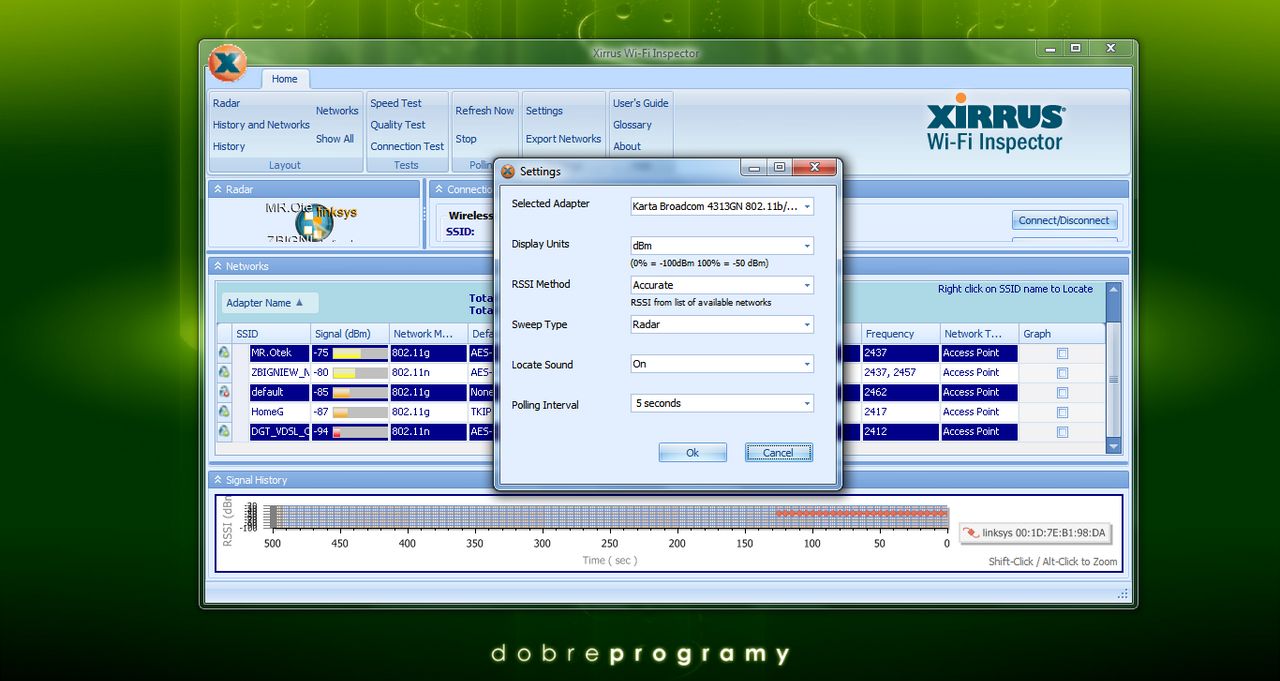Select the default SSID cell
Image resolution: width=1280 pixels, height=681 pixels.
[280, 392]
